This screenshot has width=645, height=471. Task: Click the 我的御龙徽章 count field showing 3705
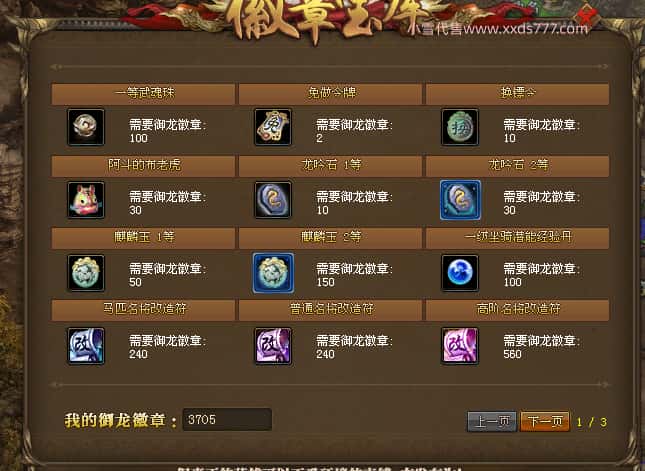pyautogui.click(x=227, y=420)
